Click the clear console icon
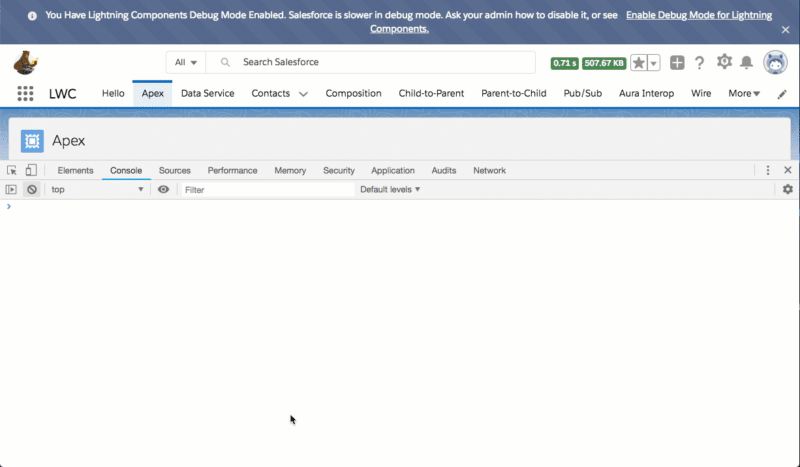Image resolution: width=800 pixels, height=467 pixels. pos(32,189)
